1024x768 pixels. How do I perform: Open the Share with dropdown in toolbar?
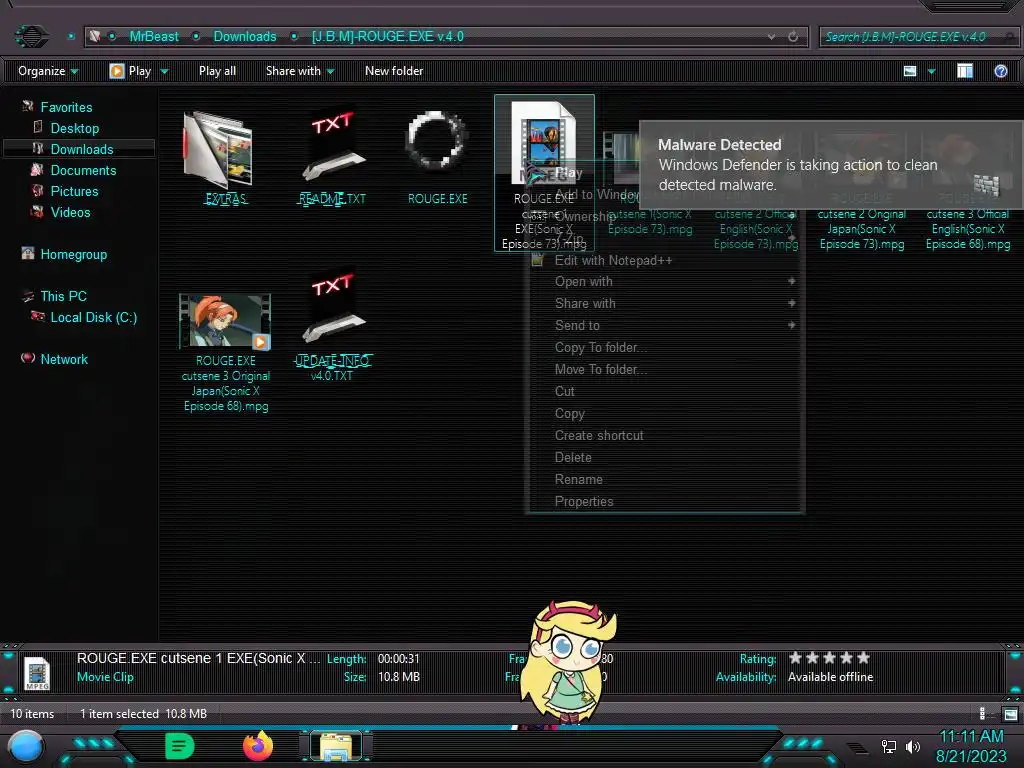(300, 71)
